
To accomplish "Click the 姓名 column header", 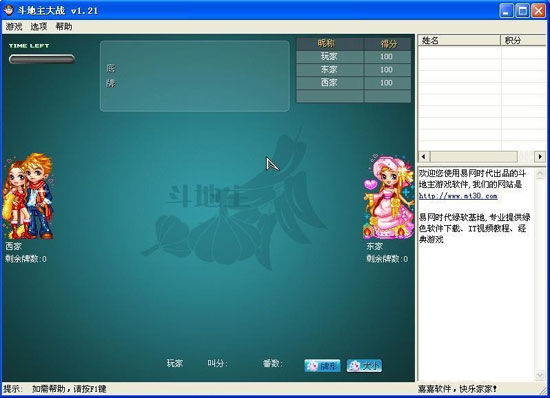I will [459, 40].
